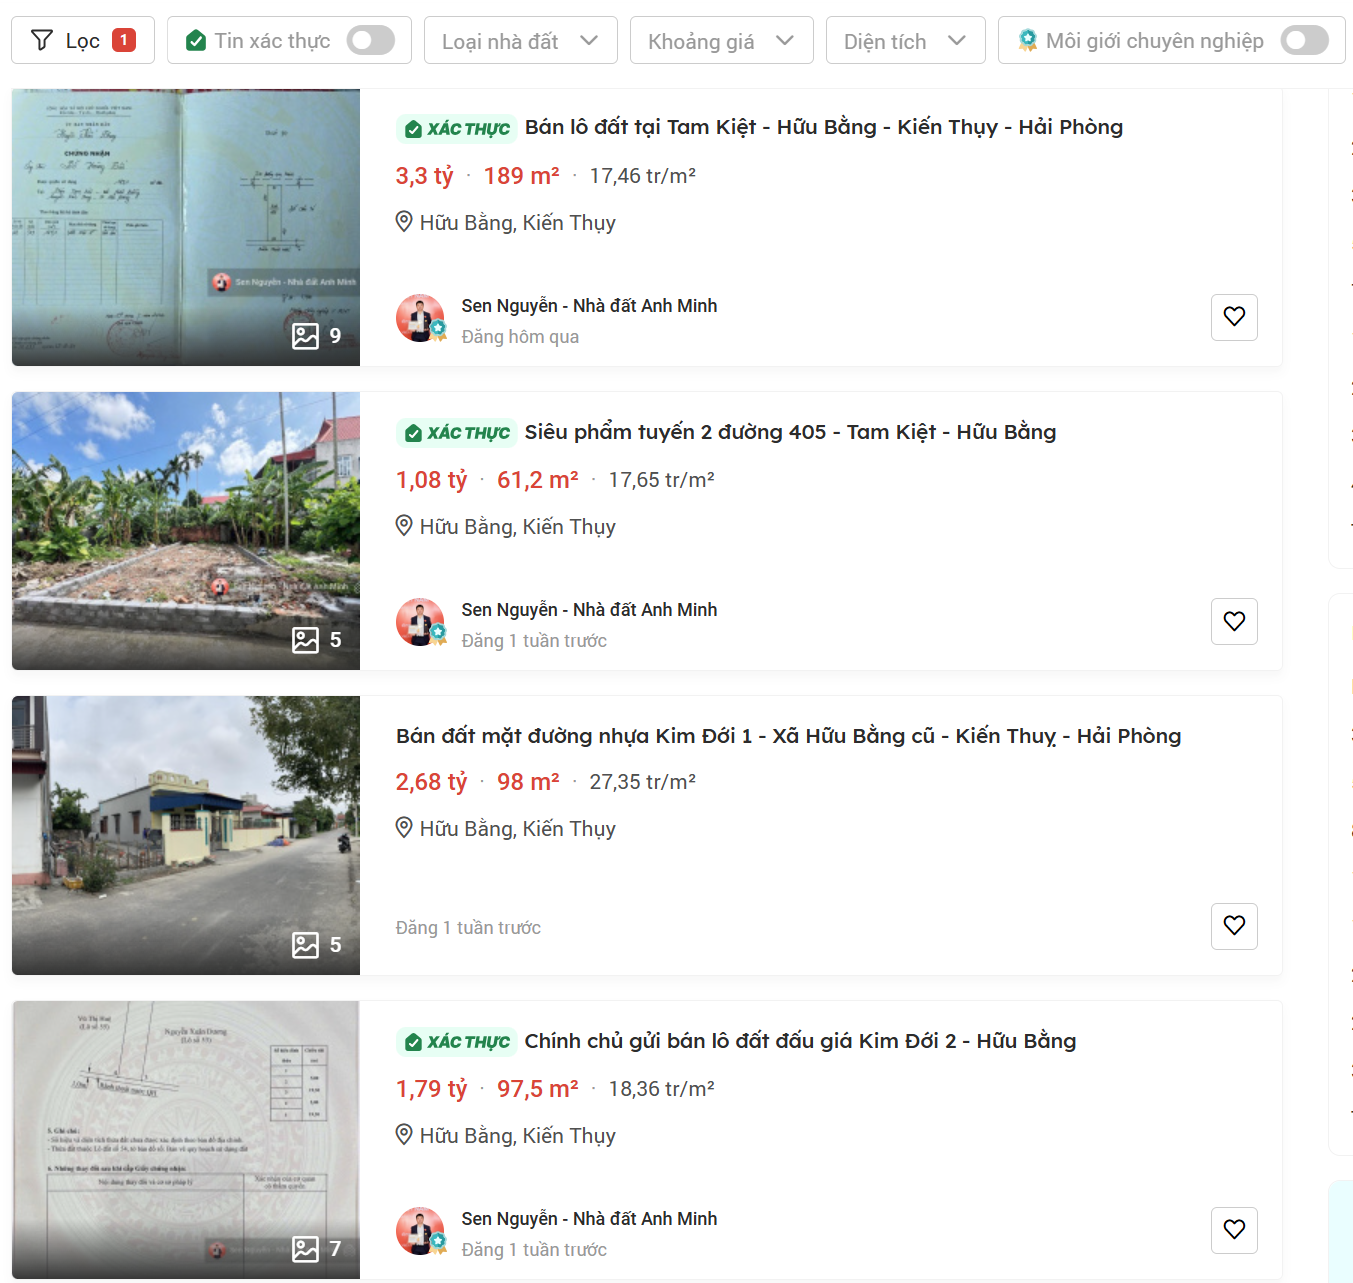Enable the Môi giới chuyên nghiệp switch

1304,40
